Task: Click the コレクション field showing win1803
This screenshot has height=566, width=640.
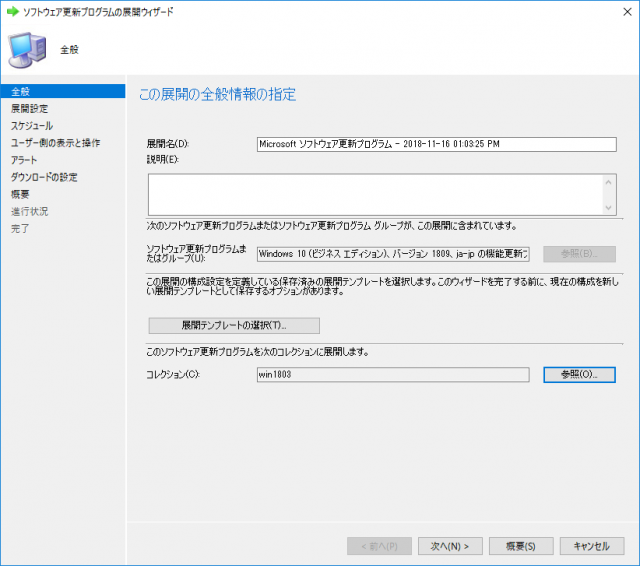Action: pyautogui.click(x=392, y=374)
